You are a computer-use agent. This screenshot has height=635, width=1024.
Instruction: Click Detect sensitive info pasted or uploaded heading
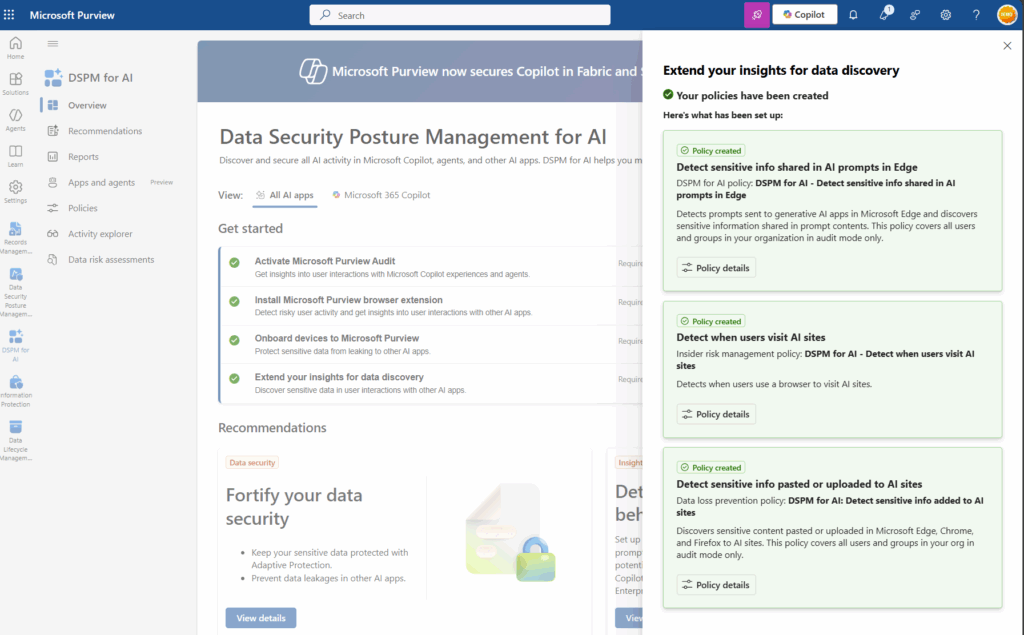(x=799, y=484)
